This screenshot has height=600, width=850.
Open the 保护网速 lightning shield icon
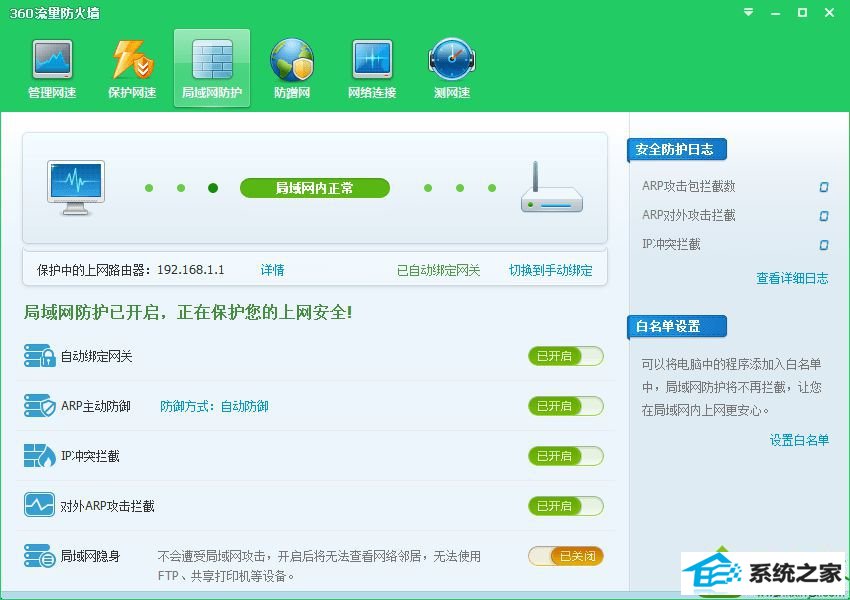[132, 60]
